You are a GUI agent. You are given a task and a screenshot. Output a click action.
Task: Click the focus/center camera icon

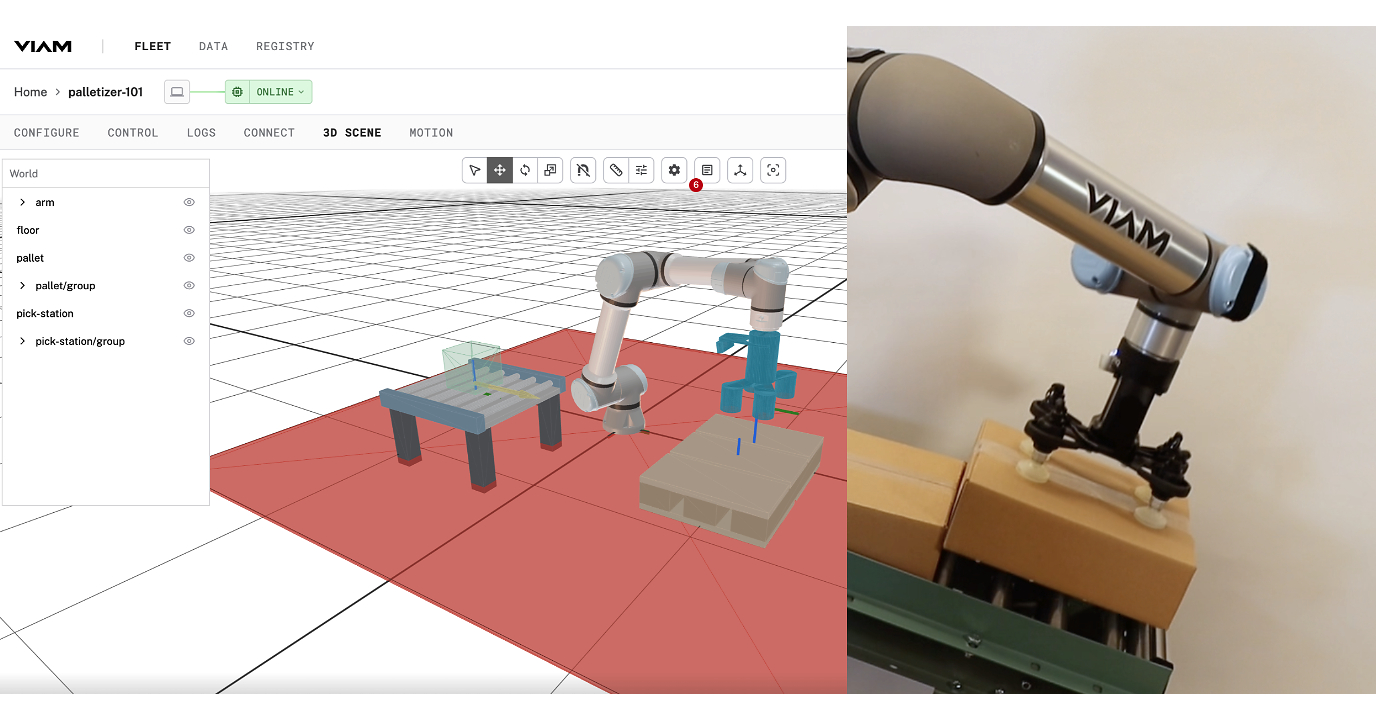coord(773,170)
